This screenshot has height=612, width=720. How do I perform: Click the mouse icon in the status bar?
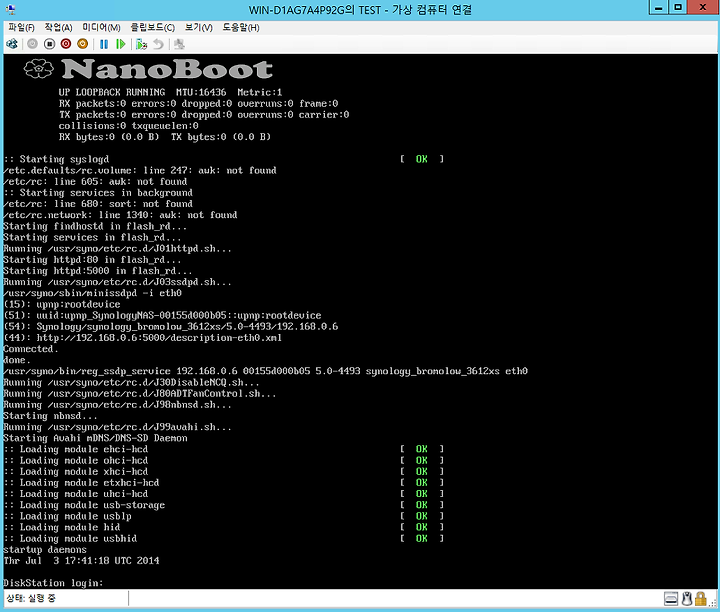pos(686,599)
